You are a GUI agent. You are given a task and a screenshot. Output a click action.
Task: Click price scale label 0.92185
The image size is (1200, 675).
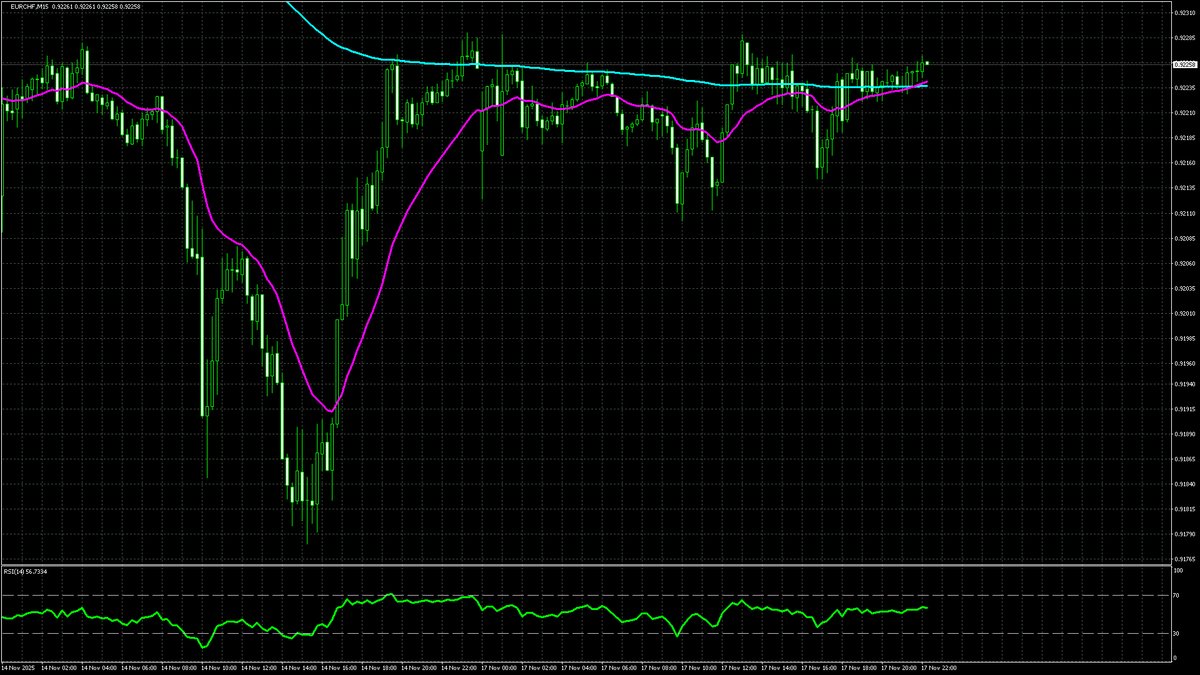click(1185, 138)
